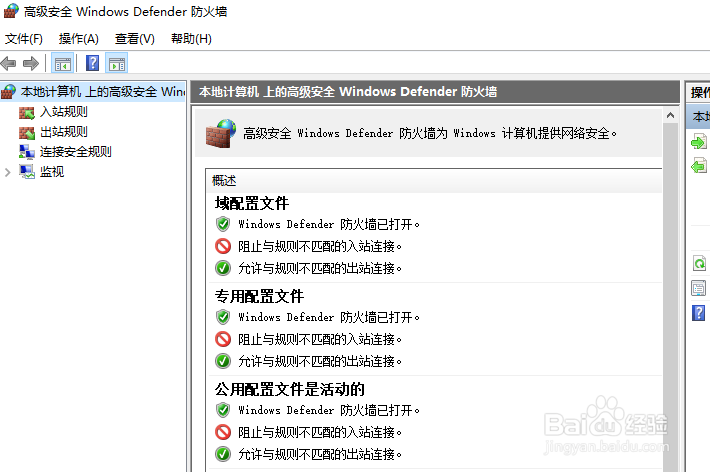
Task: Select the 入站规则 tree item
Action: pyautogui.click(x=63, y=111)
